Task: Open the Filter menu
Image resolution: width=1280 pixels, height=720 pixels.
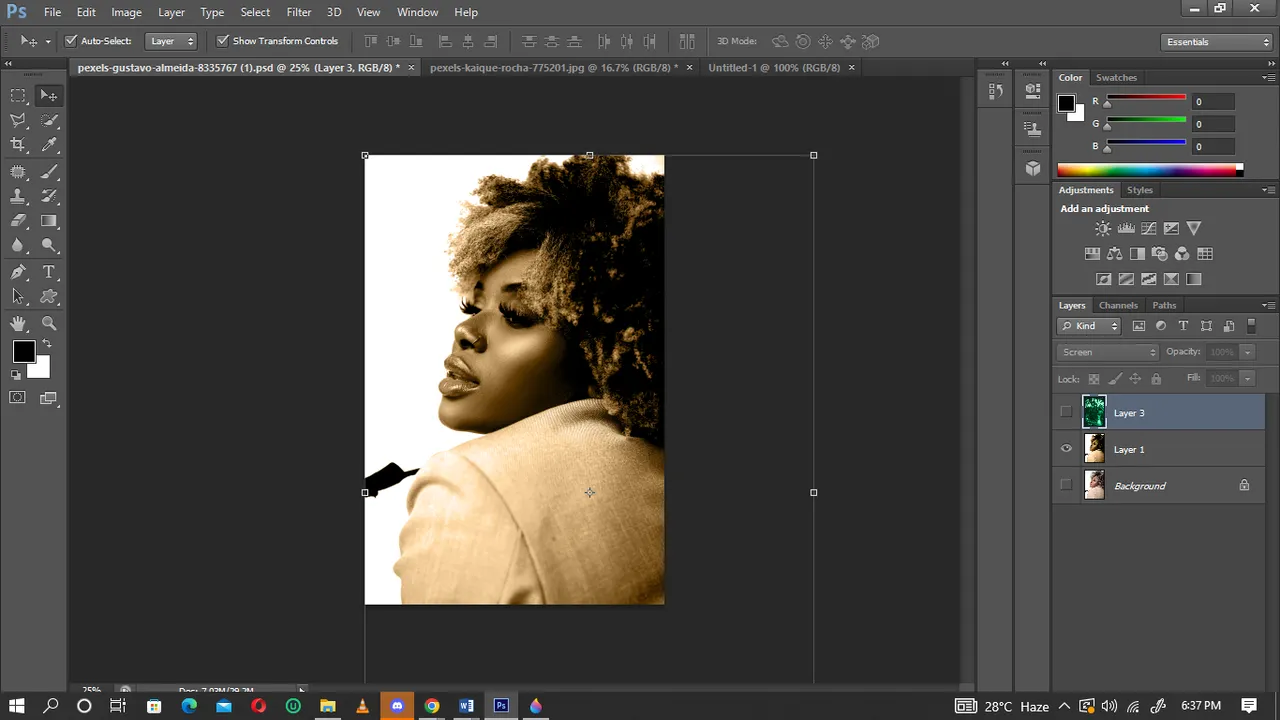Action: [299, 12]
